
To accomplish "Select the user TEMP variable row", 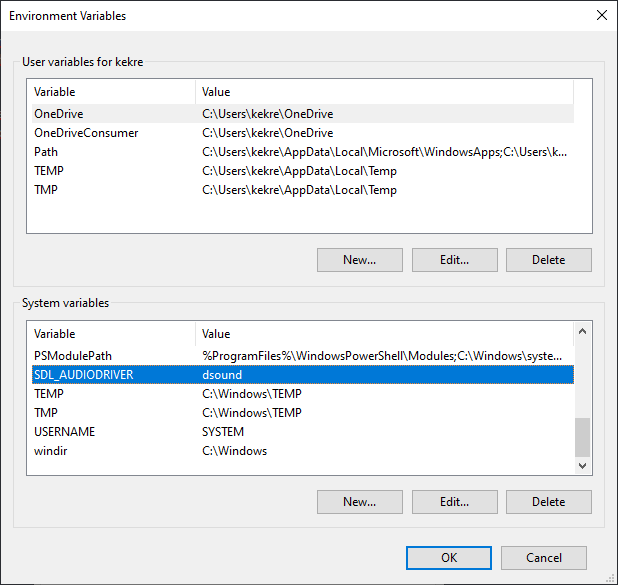I will point(49,171).
